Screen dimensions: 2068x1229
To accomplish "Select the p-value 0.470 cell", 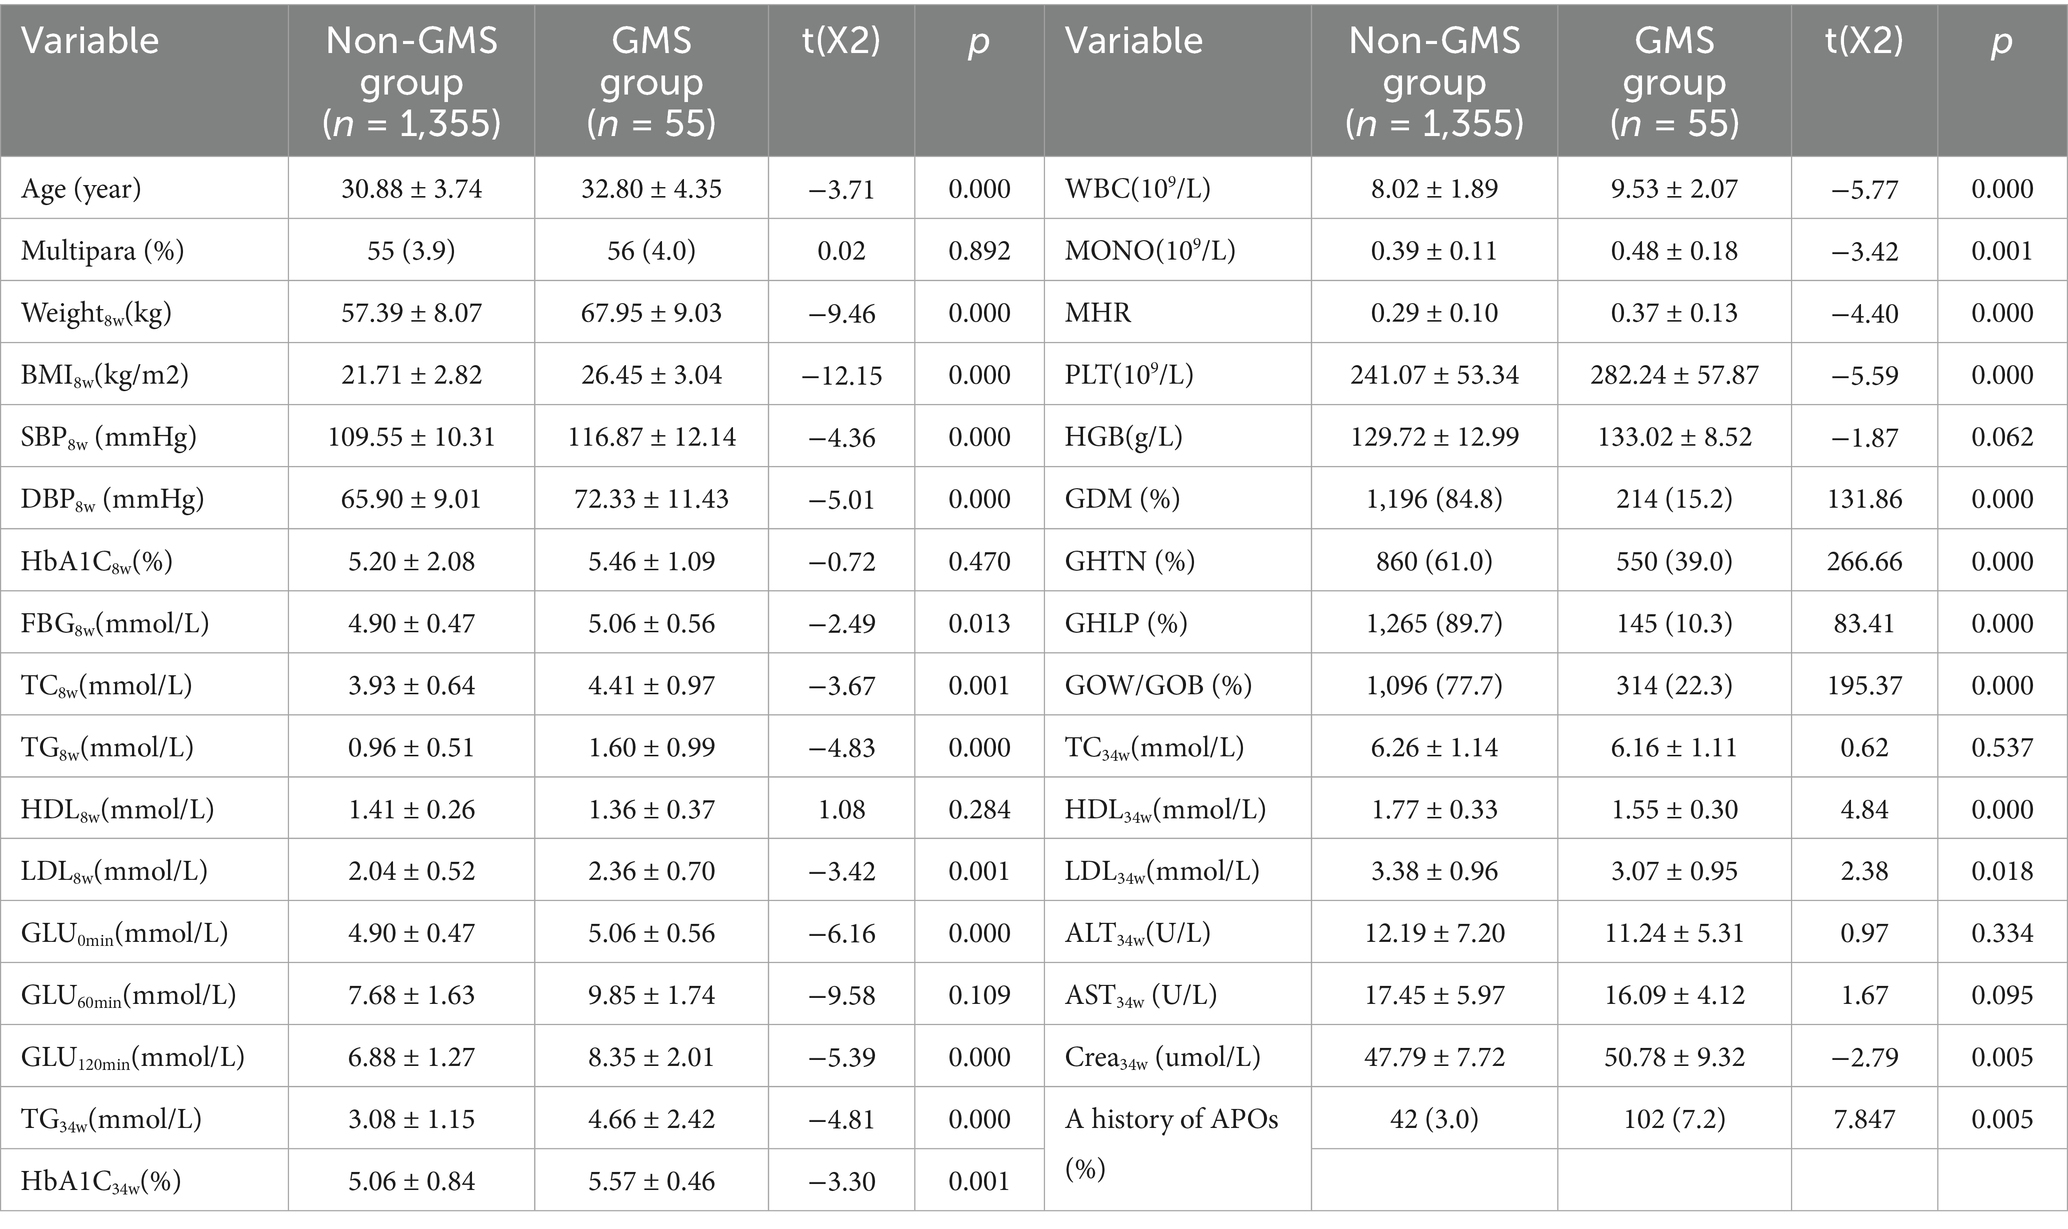I will pos(979,561).
